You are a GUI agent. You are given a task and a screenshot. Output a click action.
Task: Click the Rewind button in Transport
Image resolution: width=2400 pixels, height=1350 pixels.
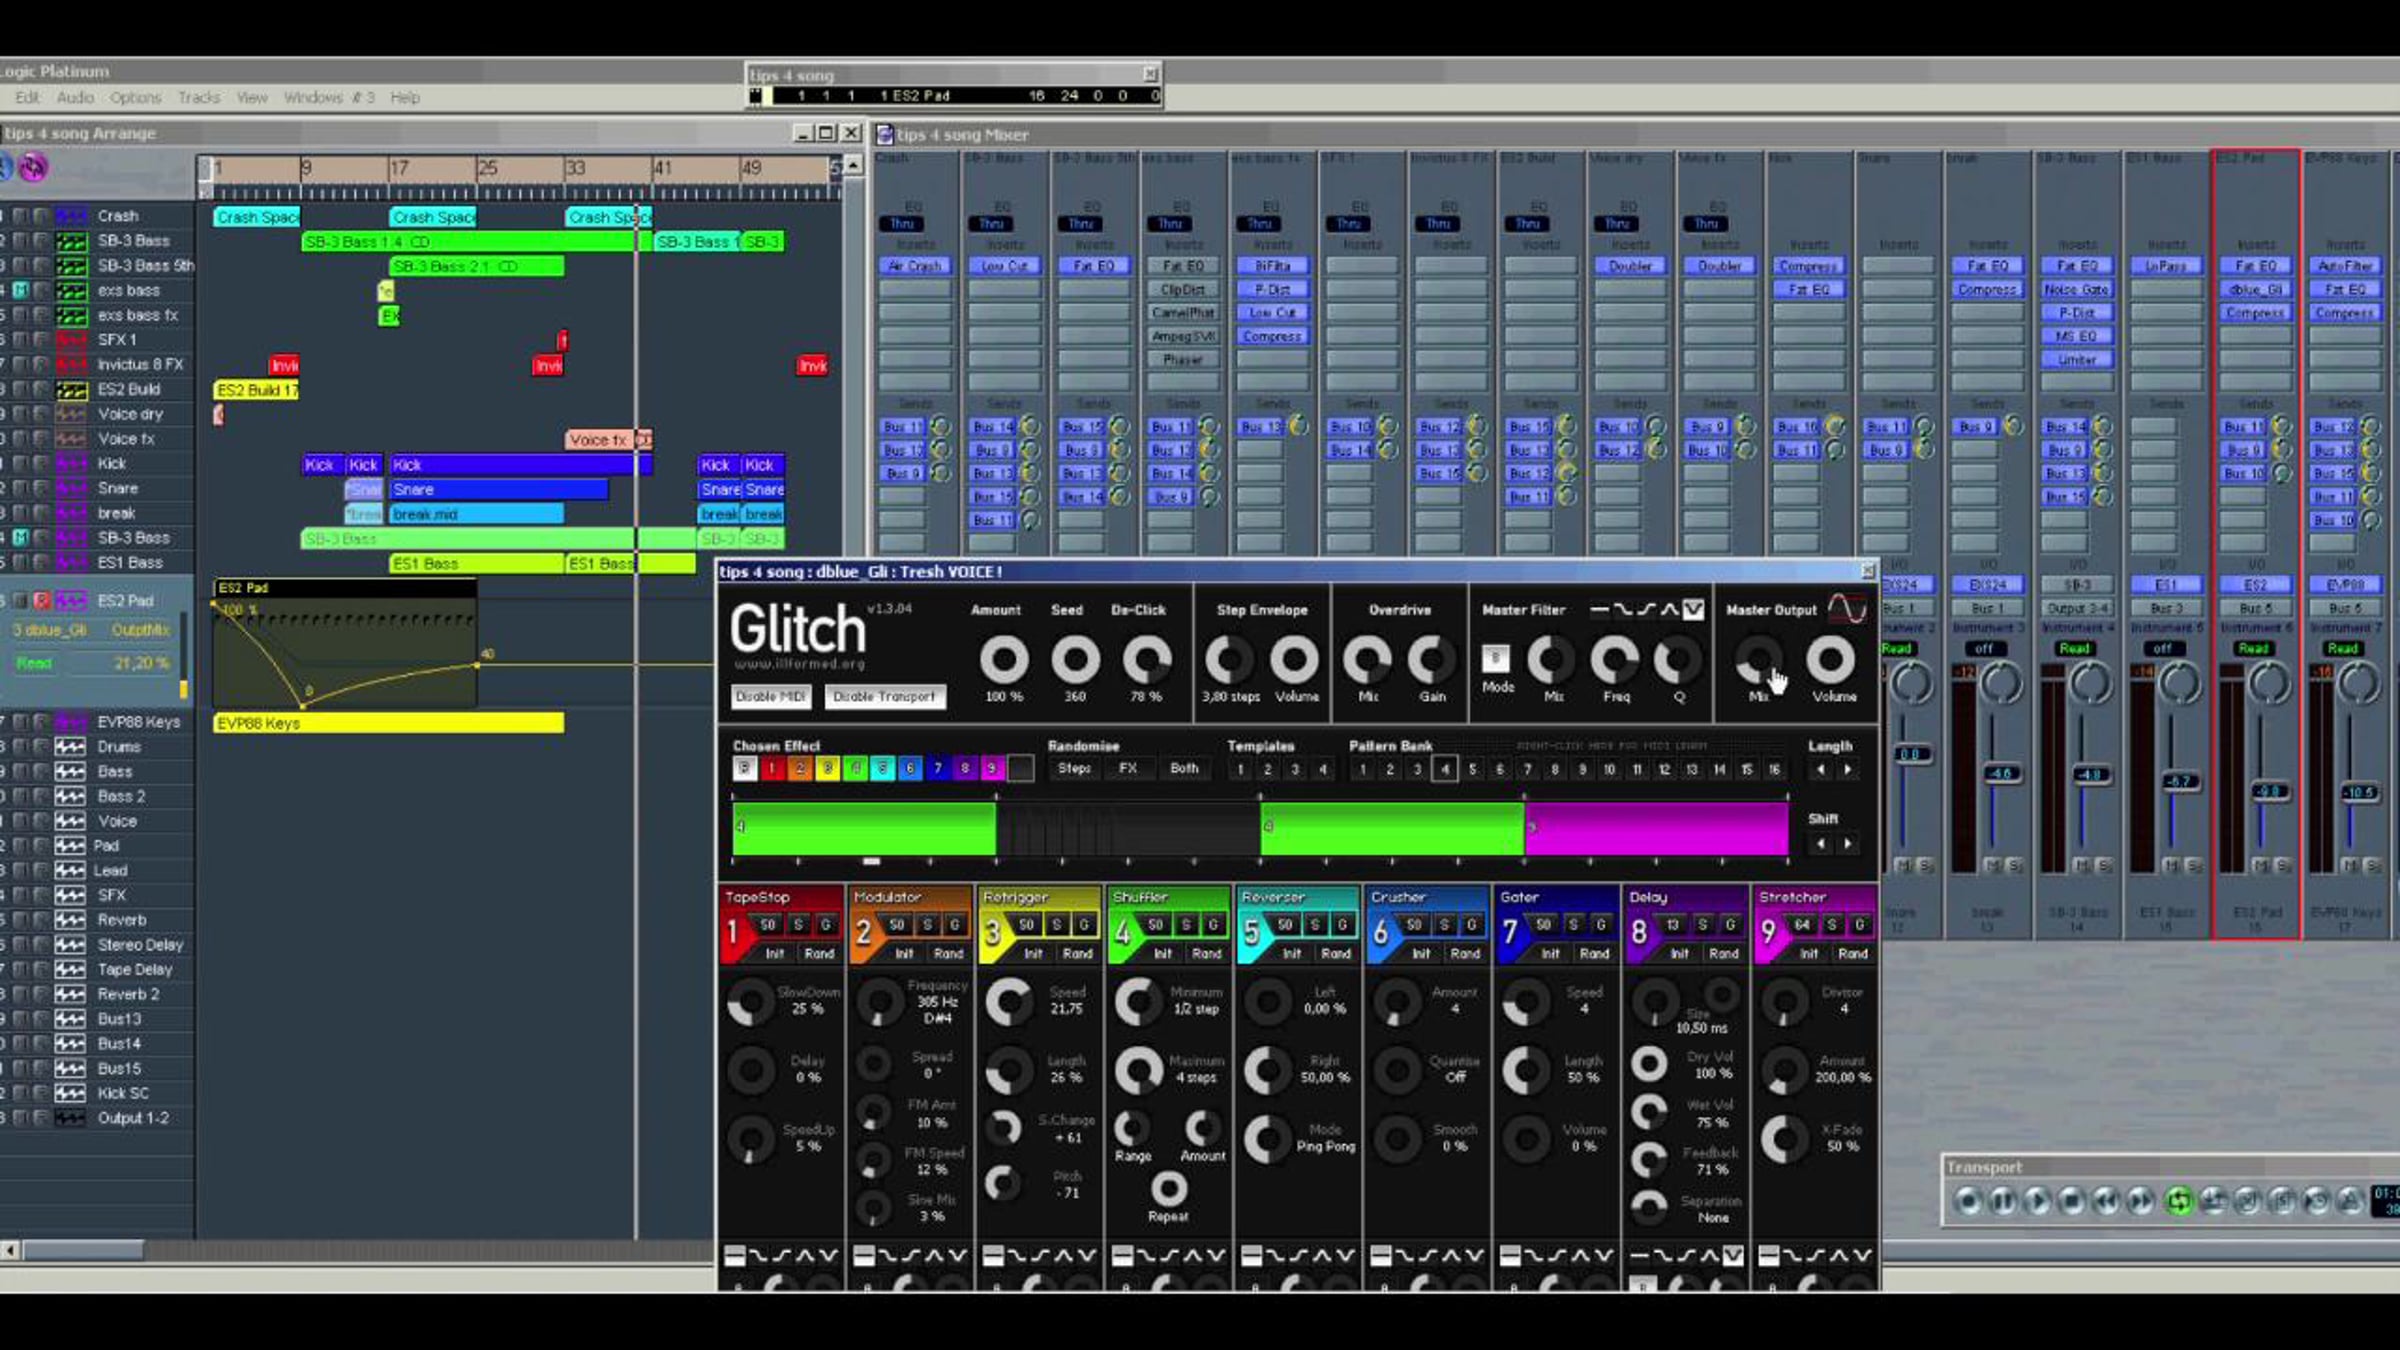click(2107, 1200)
